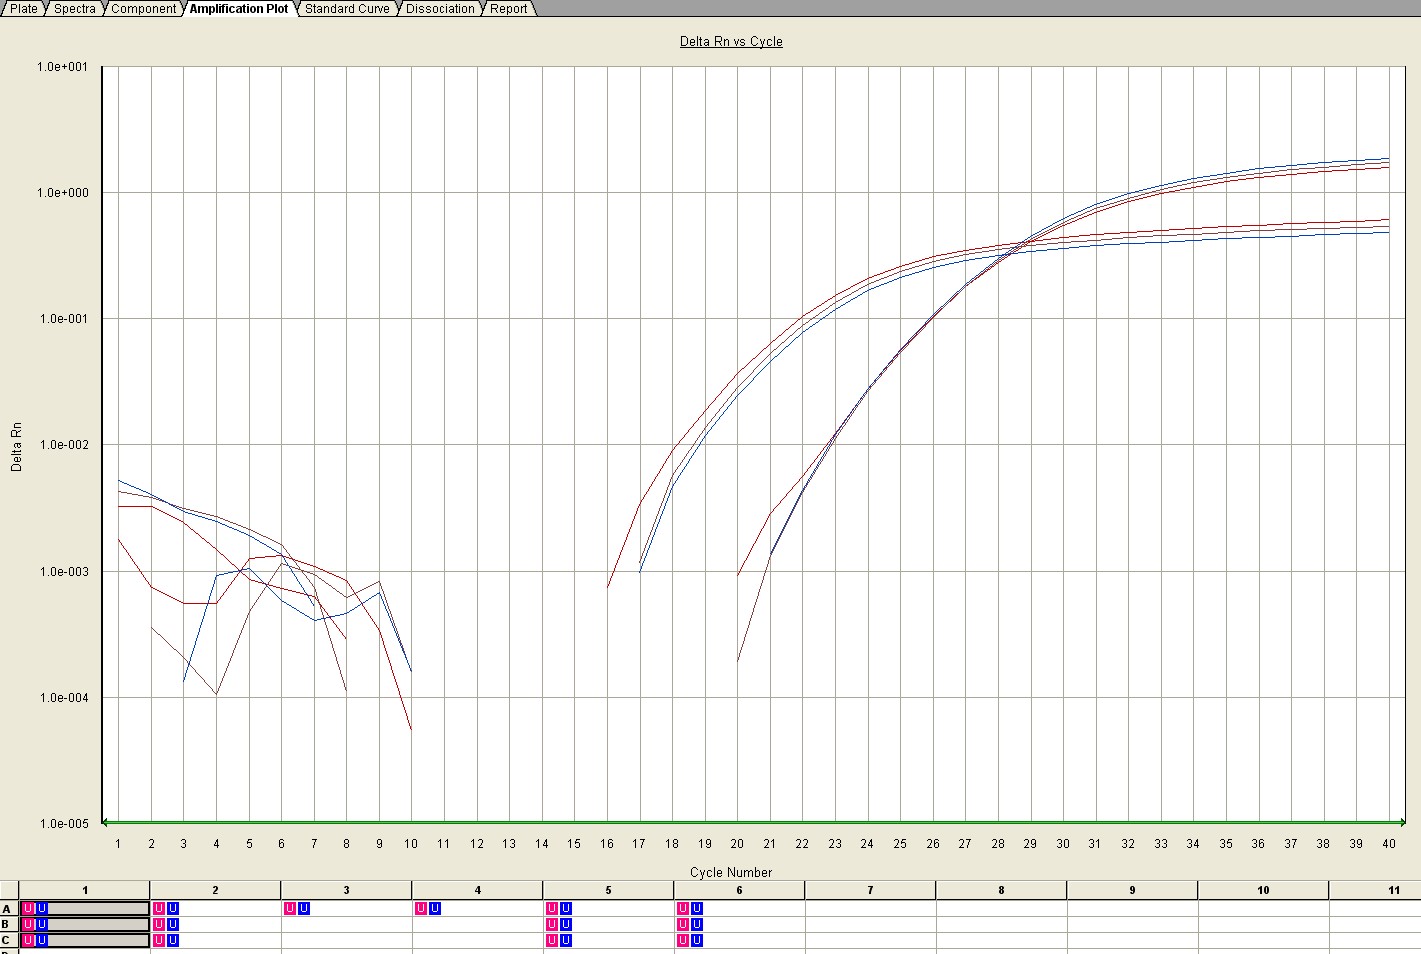
Task: Click blue U icon in well B2
Action: point(173,925)
